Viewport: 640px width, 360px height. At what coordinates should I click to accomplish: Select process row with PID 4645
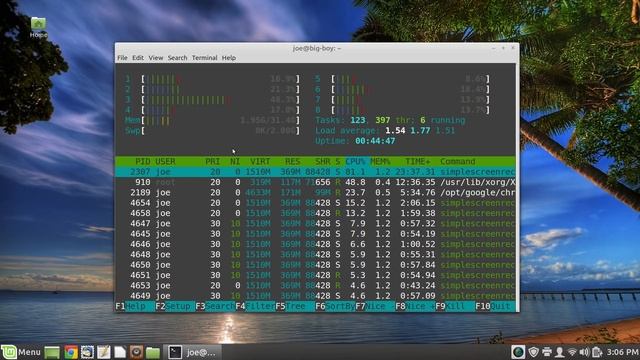(x=315, y=234)
